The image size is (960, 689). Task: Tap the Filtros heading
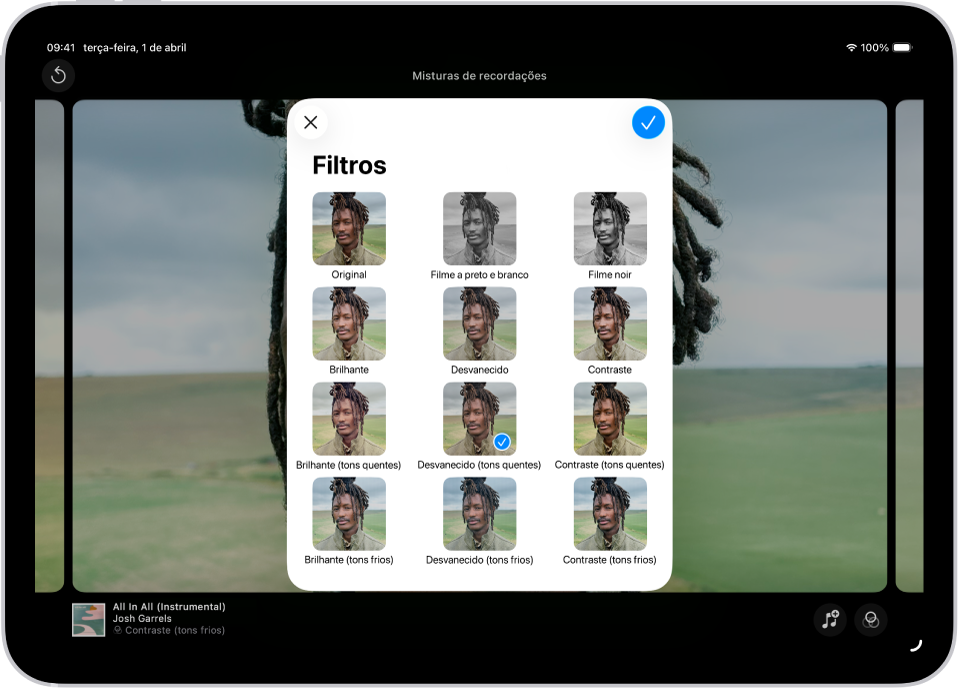click(349, 165)
